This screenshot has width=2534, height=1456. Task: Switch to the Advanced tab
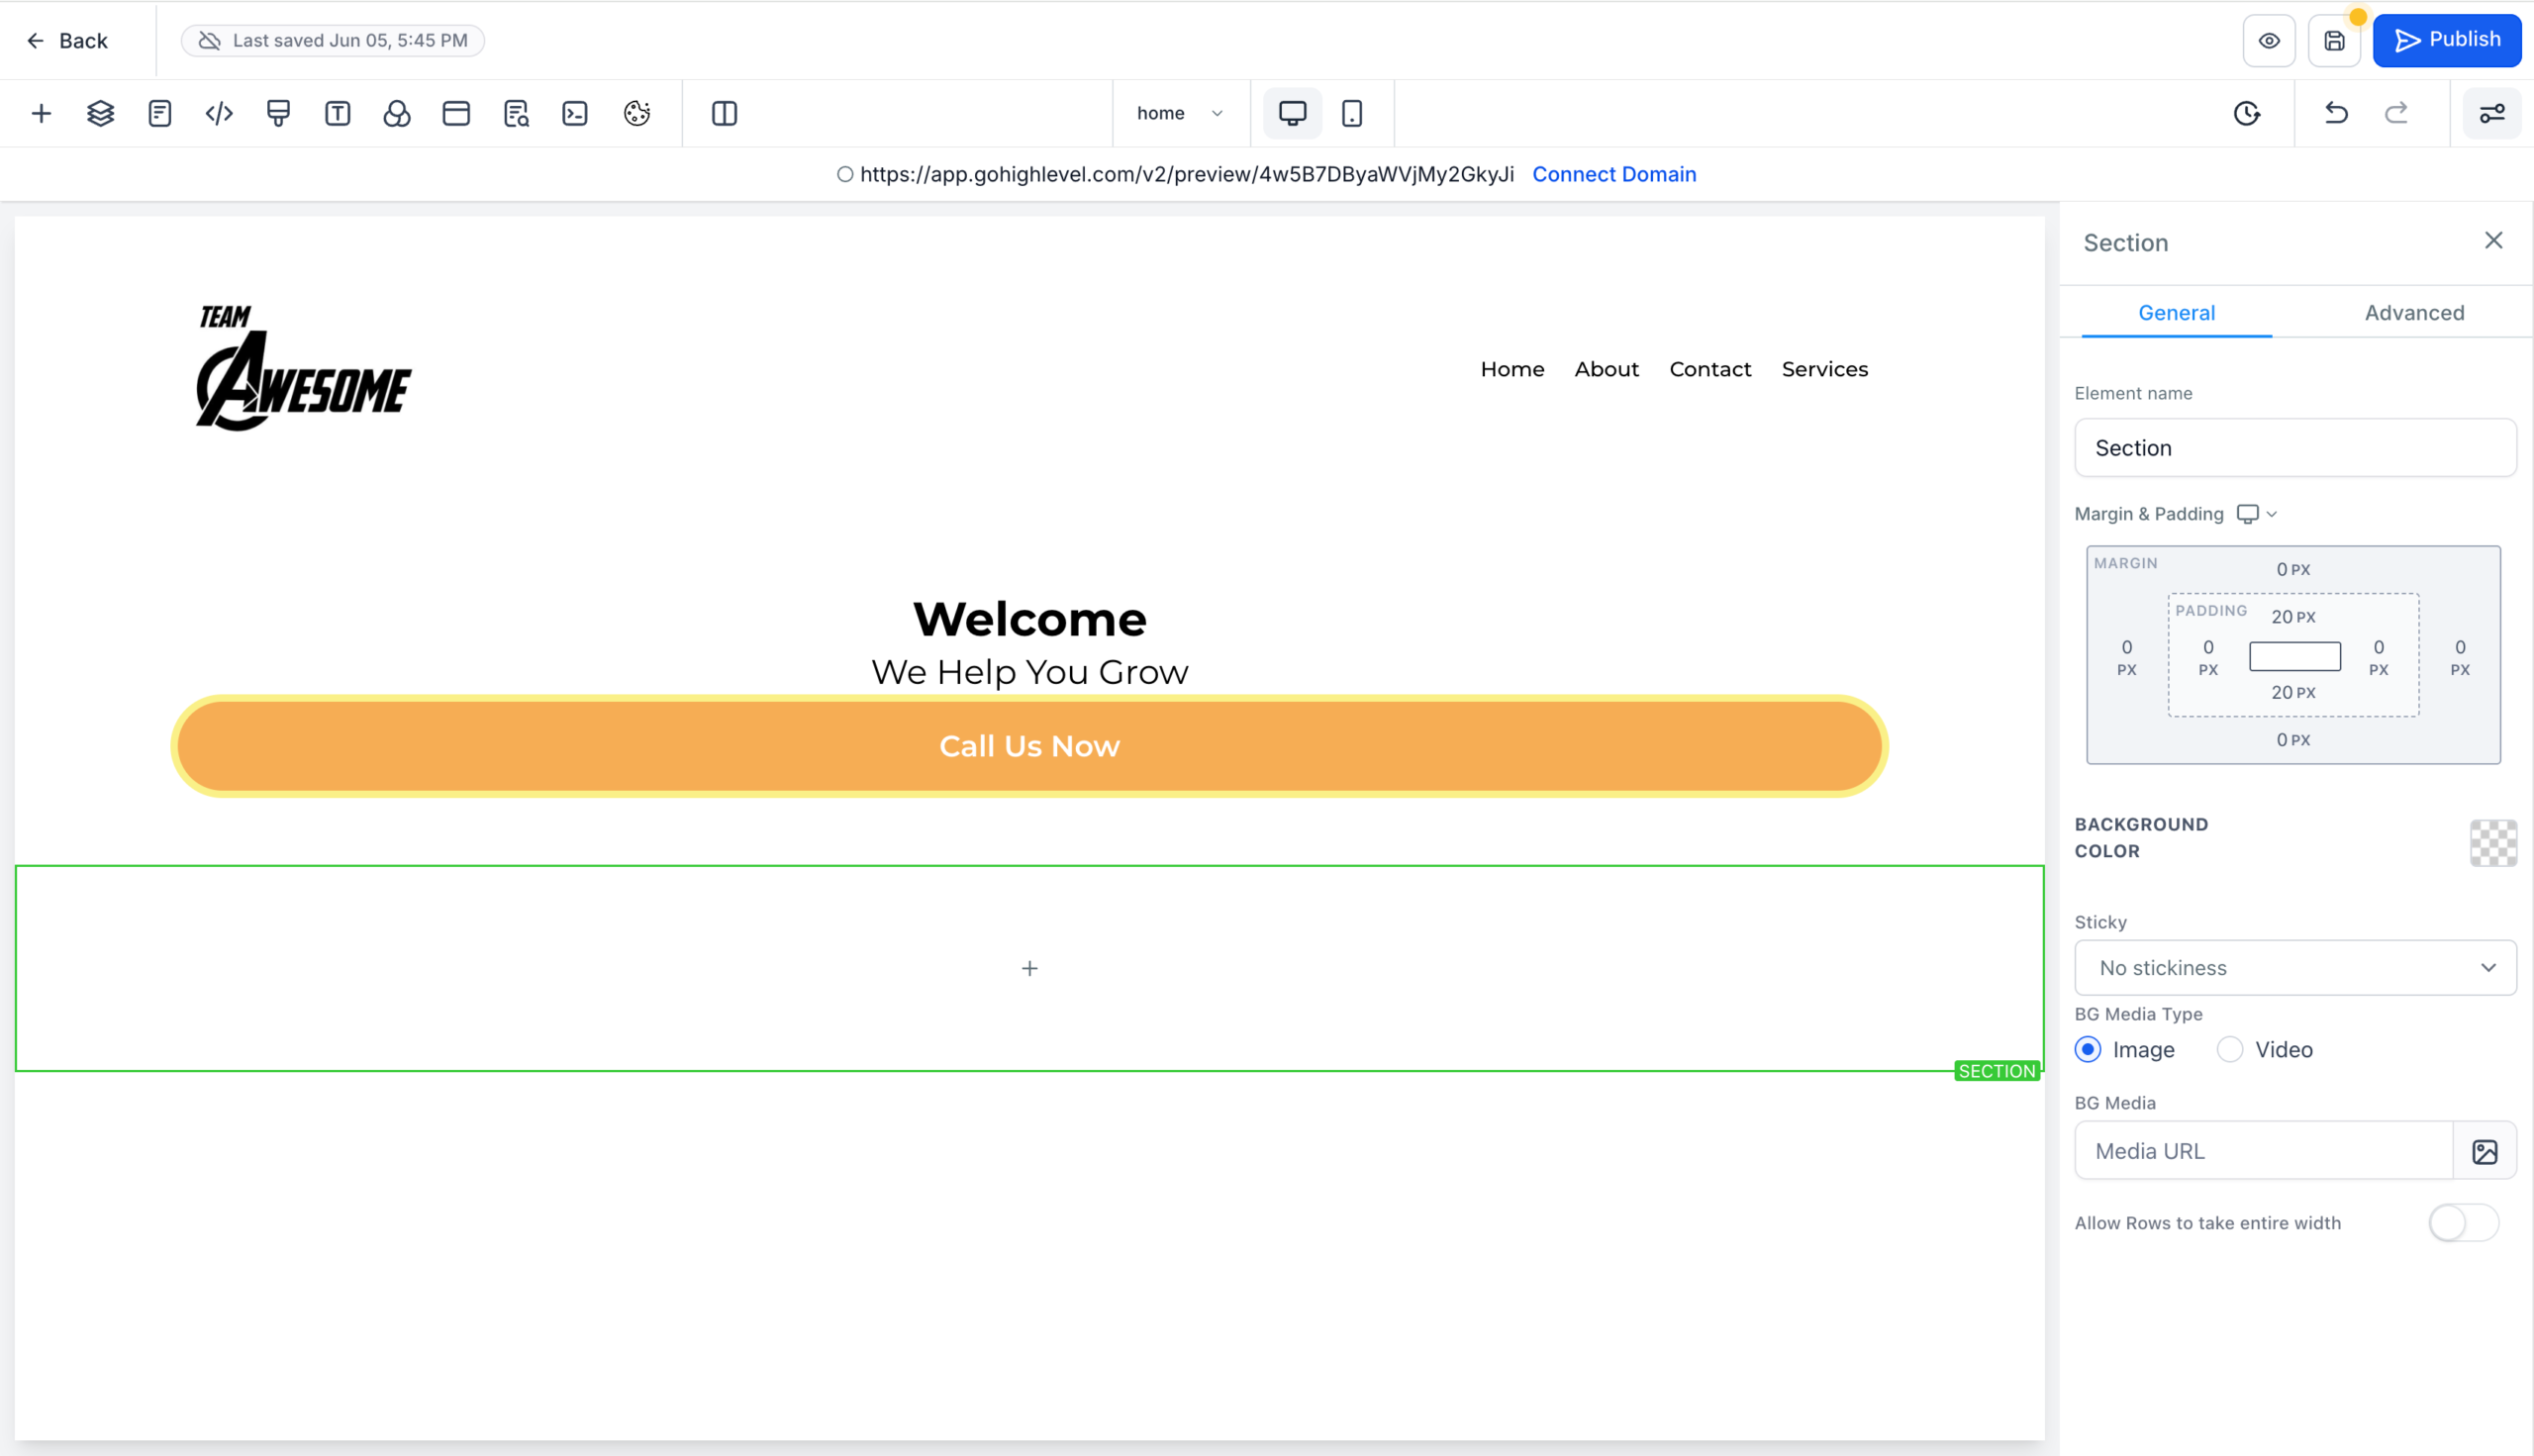(x=2414, y=312)
